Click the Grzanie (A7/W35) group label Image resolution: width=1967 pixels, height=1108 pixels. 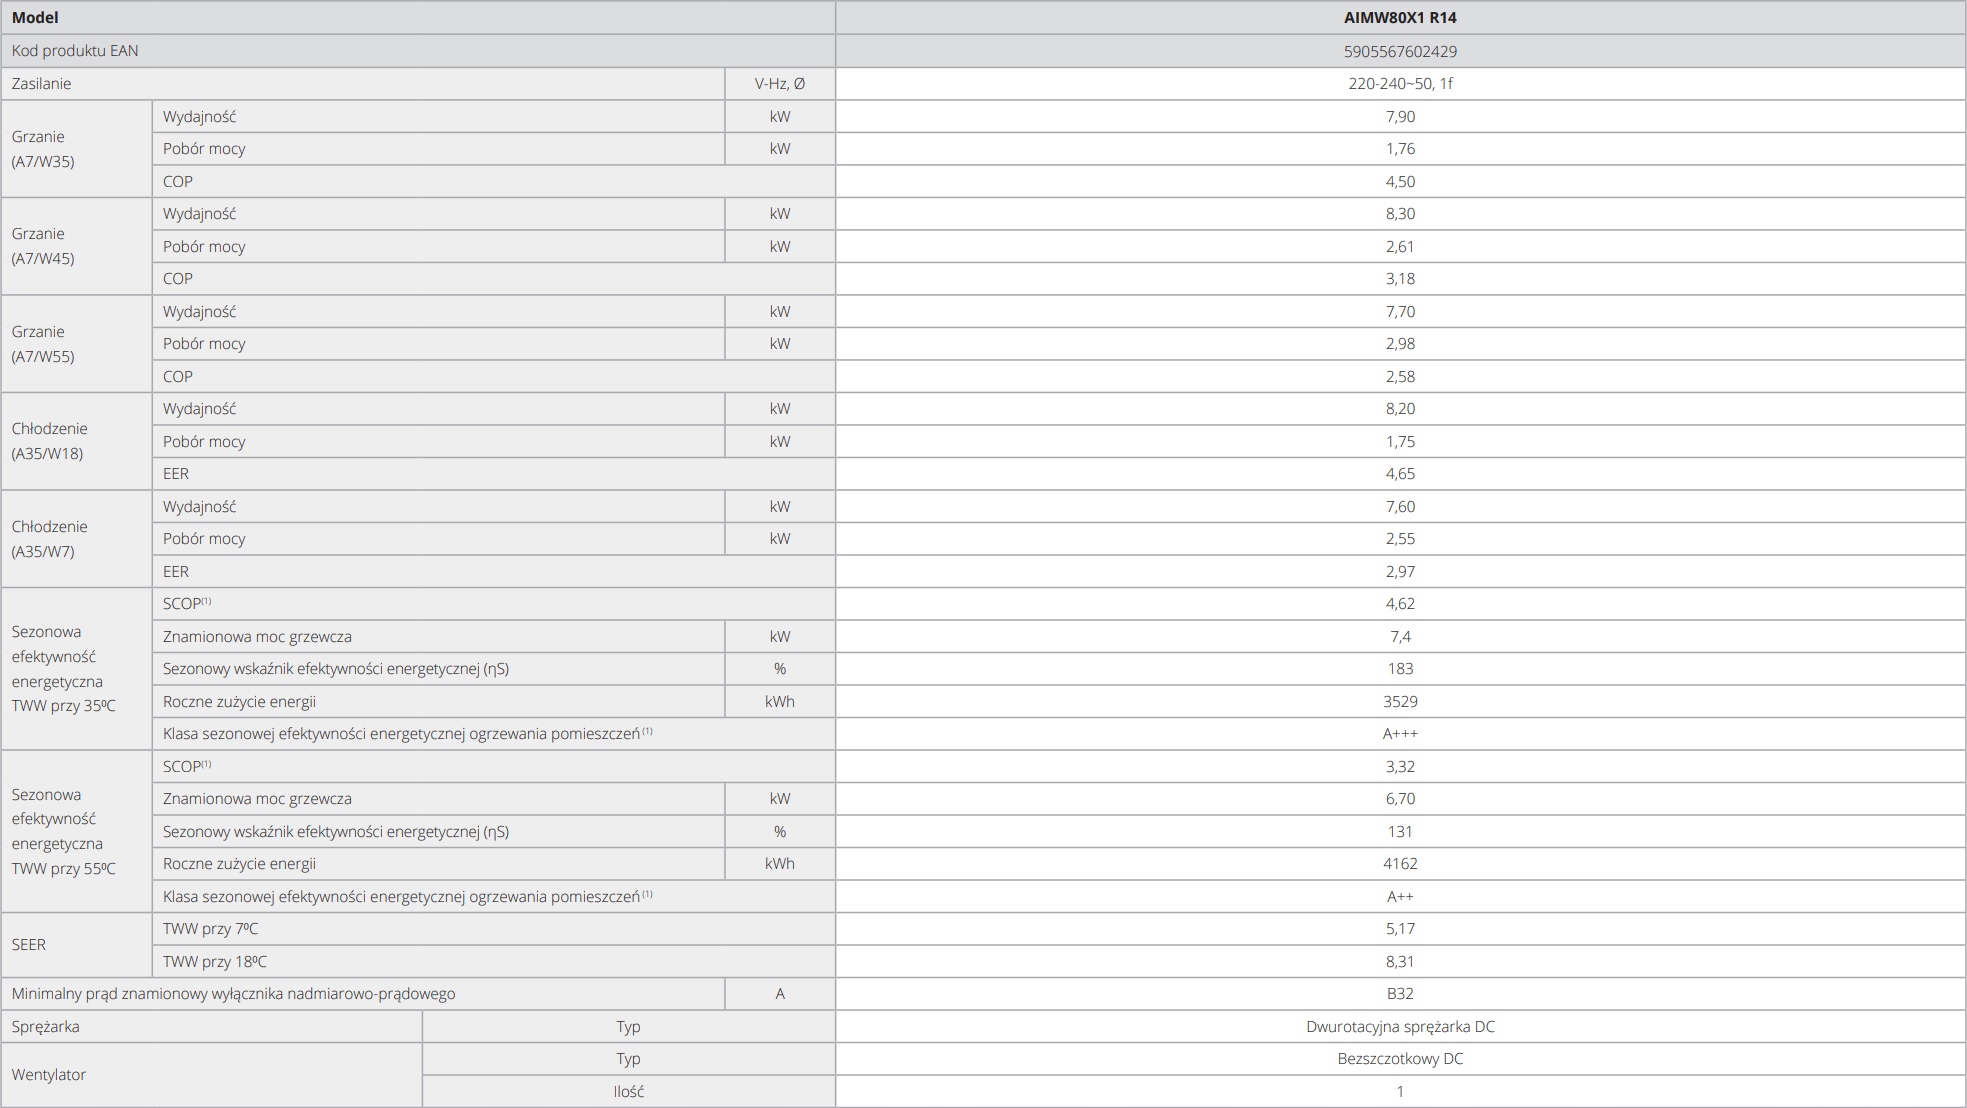pos(43,149)
